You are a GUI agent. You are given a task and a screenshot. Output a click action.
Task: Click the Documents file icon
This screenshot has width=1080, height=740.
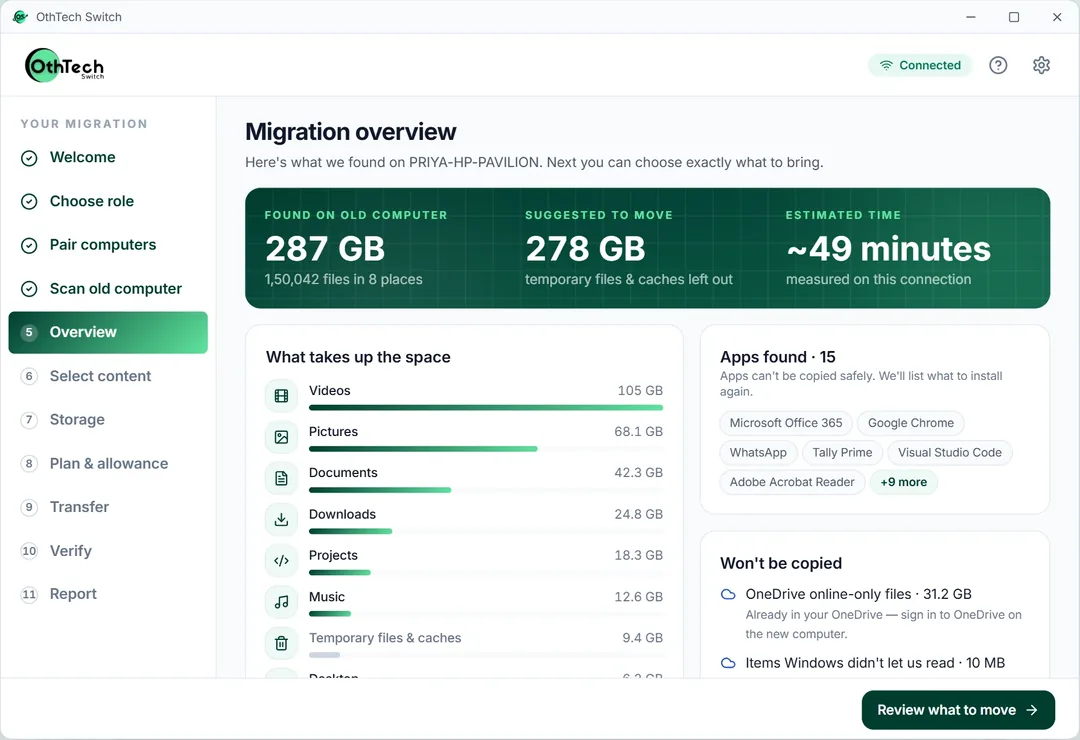(x=281, y=478)
